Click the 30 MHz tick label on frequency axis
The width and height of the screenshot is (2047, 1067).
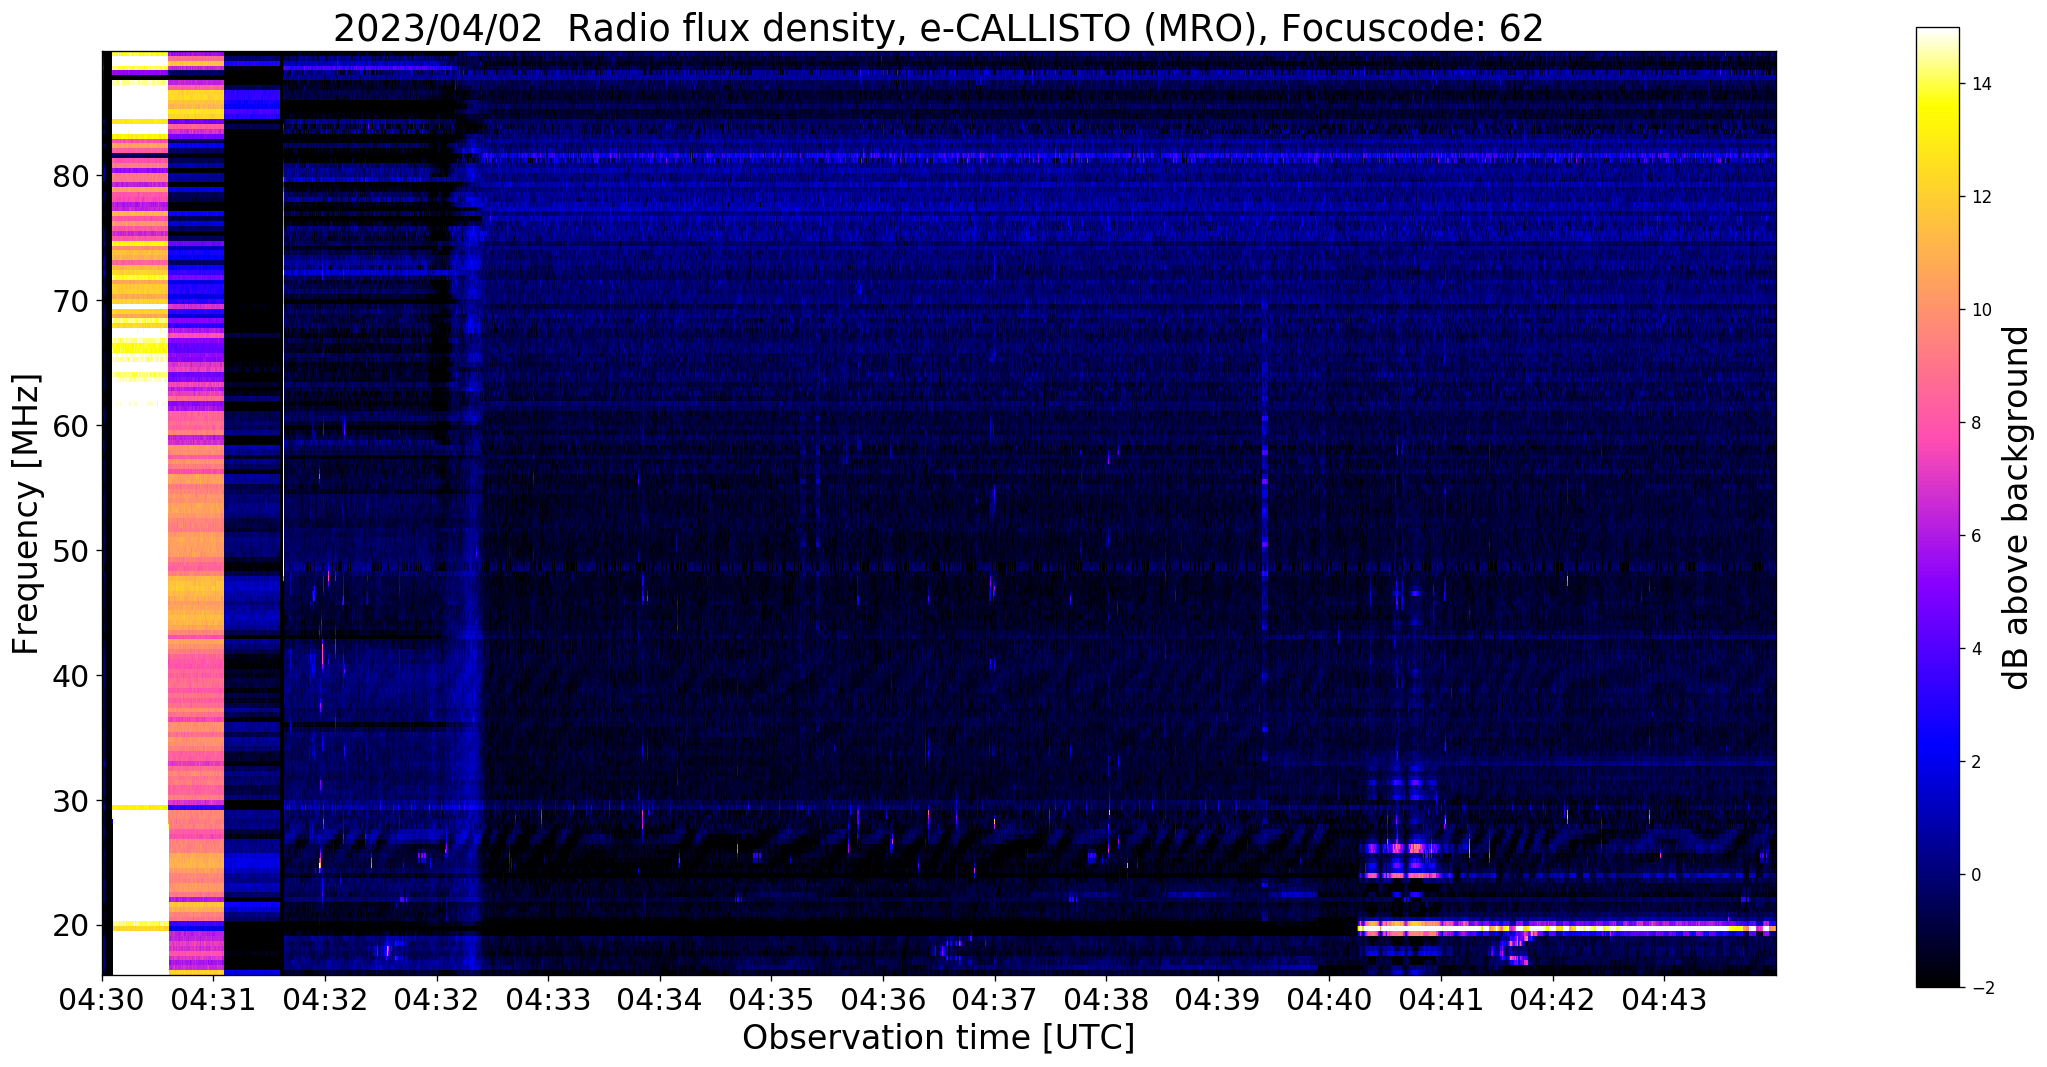70,801
